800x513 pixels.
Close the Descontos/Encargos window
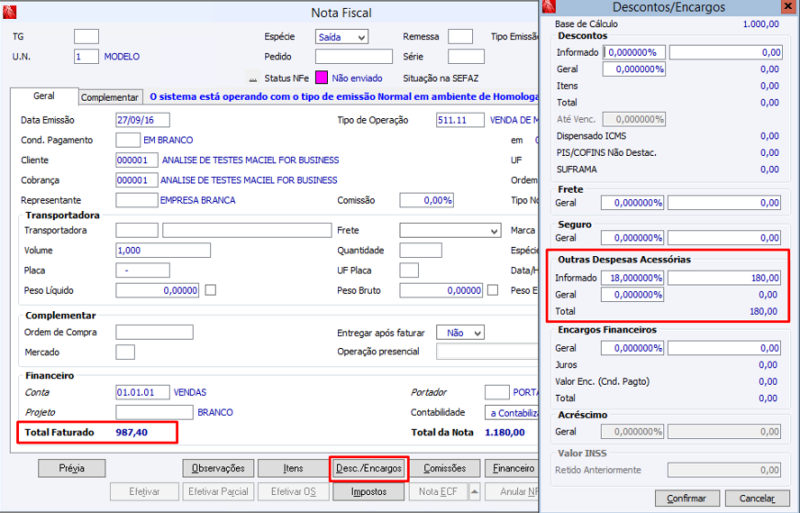tap(788, 6)
